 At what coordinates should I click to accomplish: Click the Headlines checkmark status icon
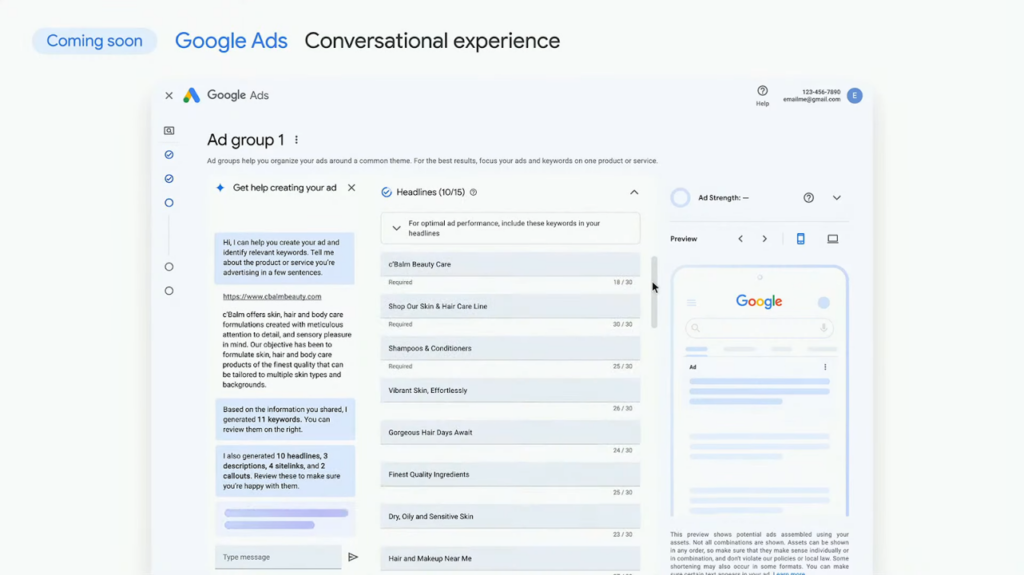pos(387,192)
